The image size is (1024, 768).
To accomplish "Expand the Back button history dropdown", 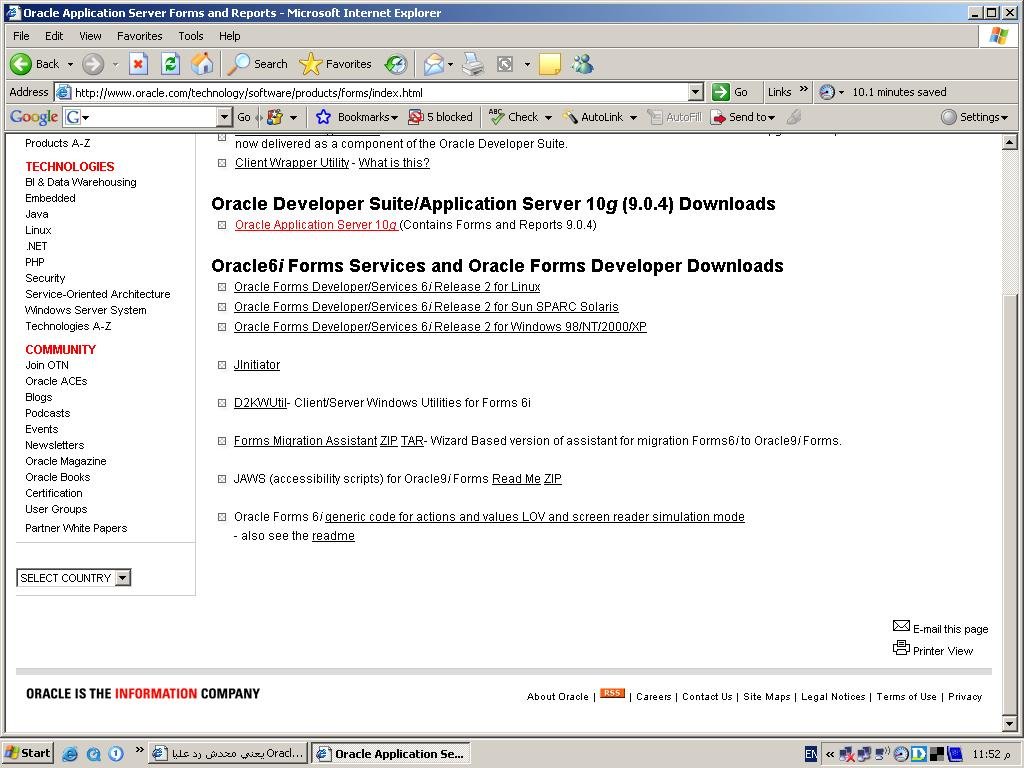I will pyautogui.click(x=71, y=65).
